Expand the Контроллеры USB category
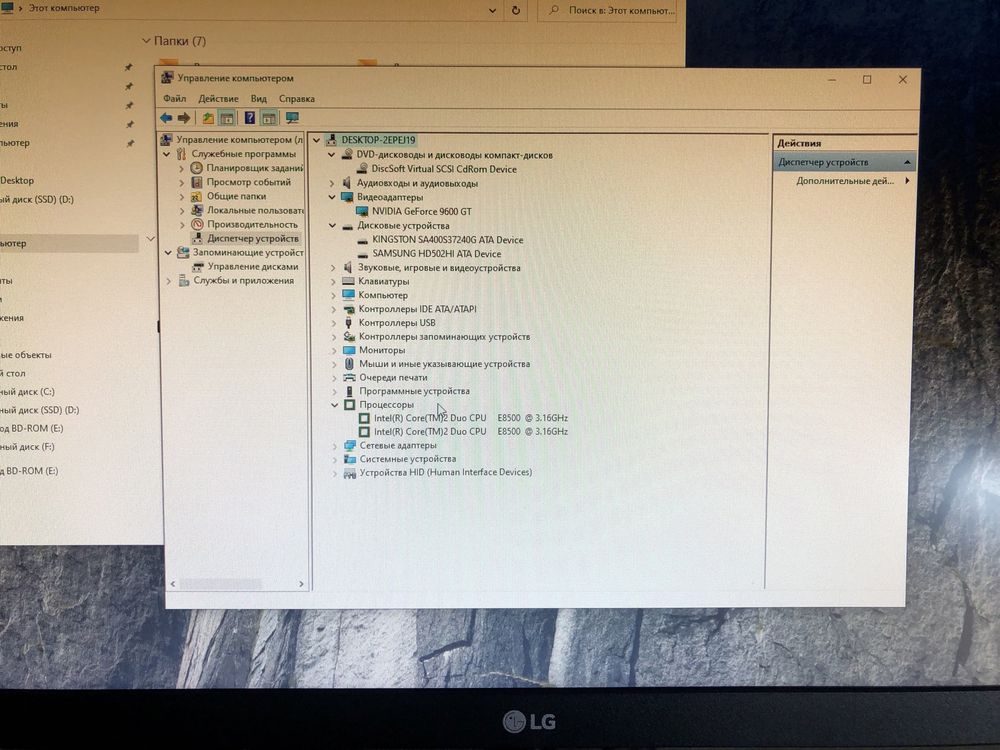This screenshot has height=750, width=1000. coord(334,323)
